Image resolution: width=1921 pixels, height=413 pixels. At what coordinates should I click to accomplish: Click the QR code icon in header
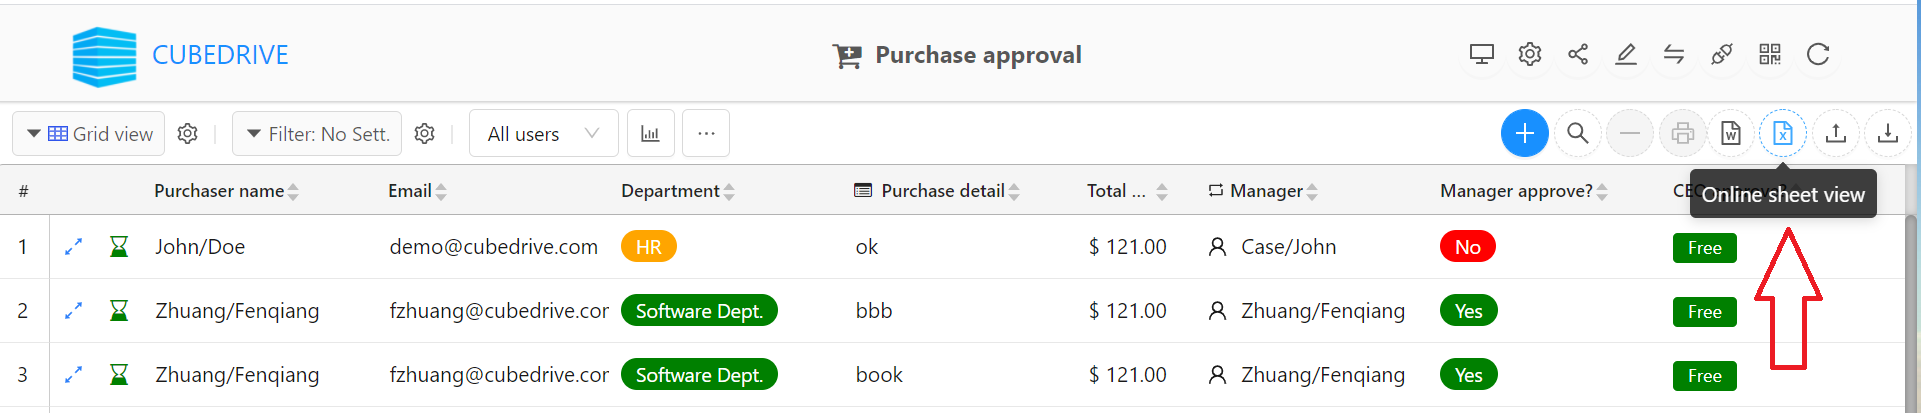pyautogui.click(x=1770, y=54)
